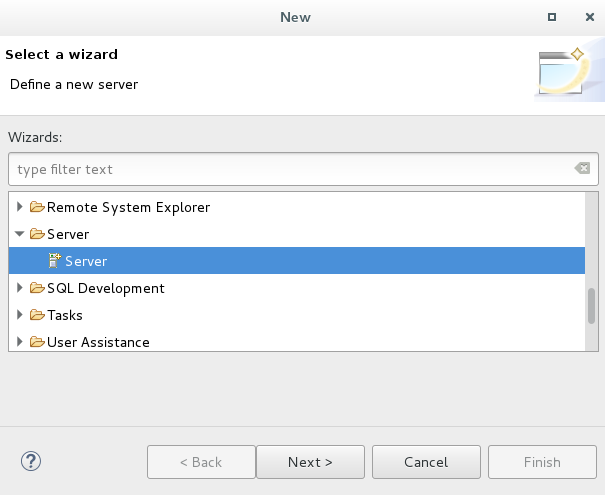Screen dimensions: 605x495
Task: Collapse the Server category node
Action: tap(20, 234)
